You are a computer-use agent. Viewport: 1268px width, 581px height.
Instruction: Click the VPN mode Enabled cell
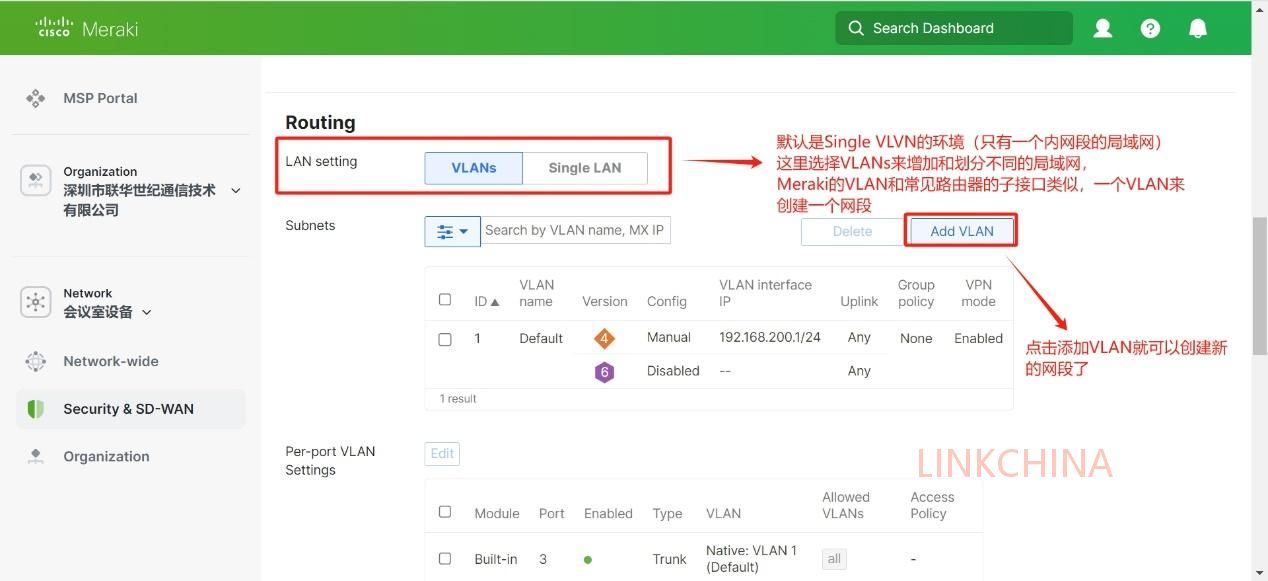(x=978, y=338)
